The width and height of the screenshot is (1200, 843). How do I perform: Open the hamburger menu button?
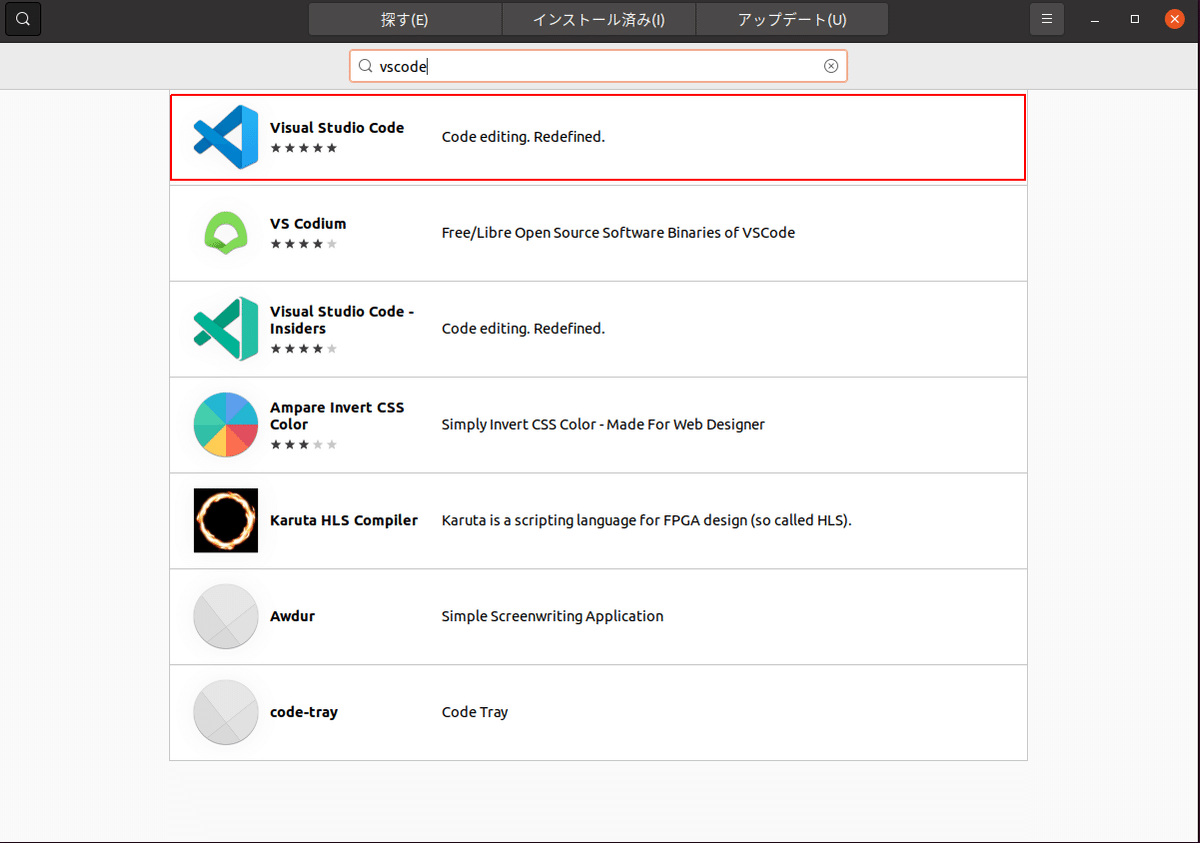pyautogui.click(x=1047, y=19)
